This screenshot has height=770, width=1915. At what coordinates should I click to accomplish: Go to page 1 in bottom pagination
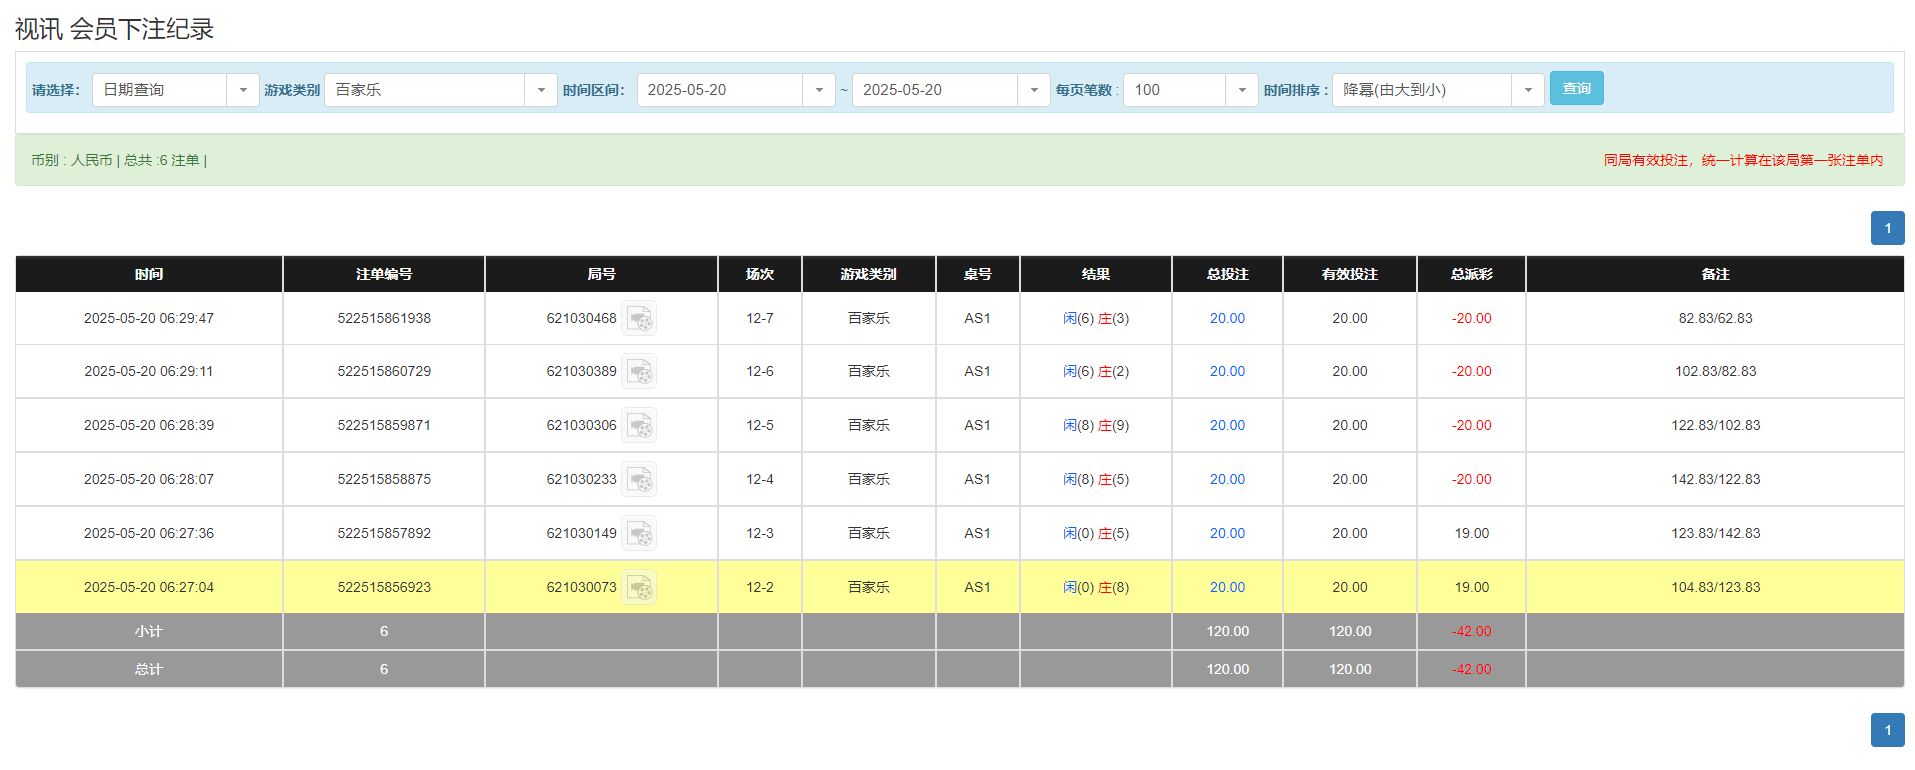click(1887, 730)
